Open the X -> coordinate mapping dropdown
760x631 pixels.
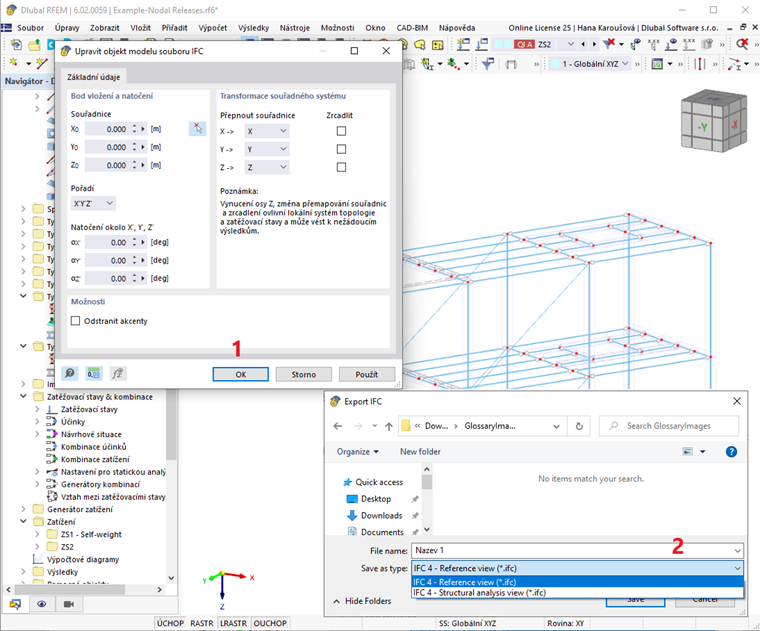tap(267, 131)
